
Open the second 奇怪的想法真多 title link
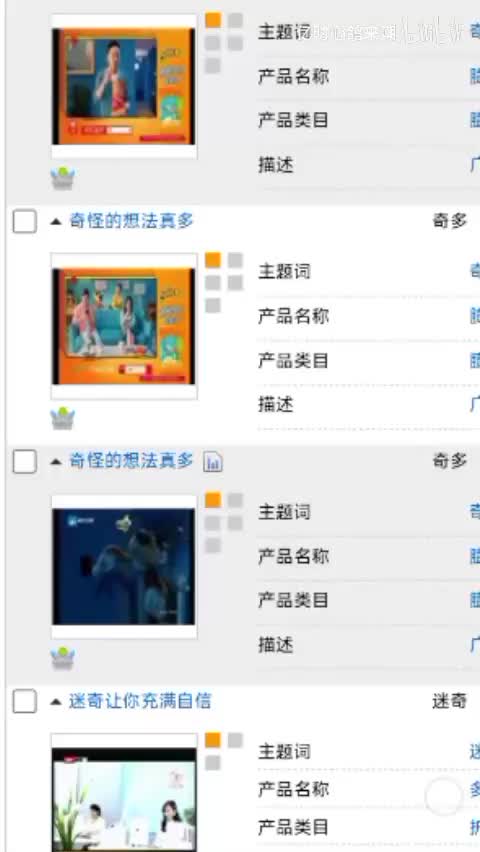131,461
